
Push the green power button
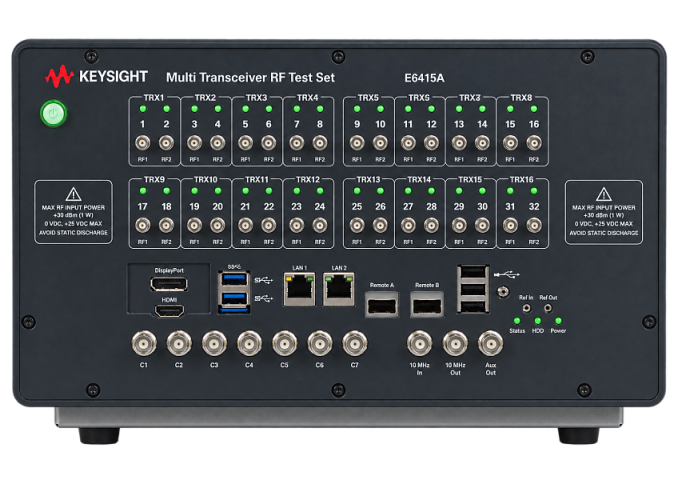[53, 114]
